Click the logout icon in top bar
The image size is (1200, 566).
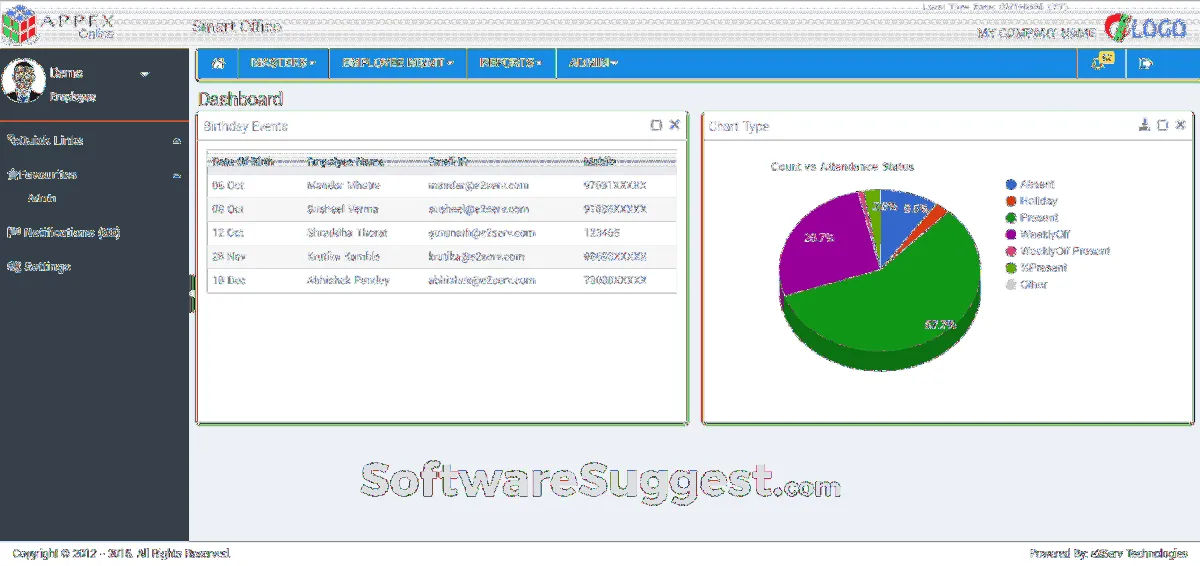tap(1146, 63)
